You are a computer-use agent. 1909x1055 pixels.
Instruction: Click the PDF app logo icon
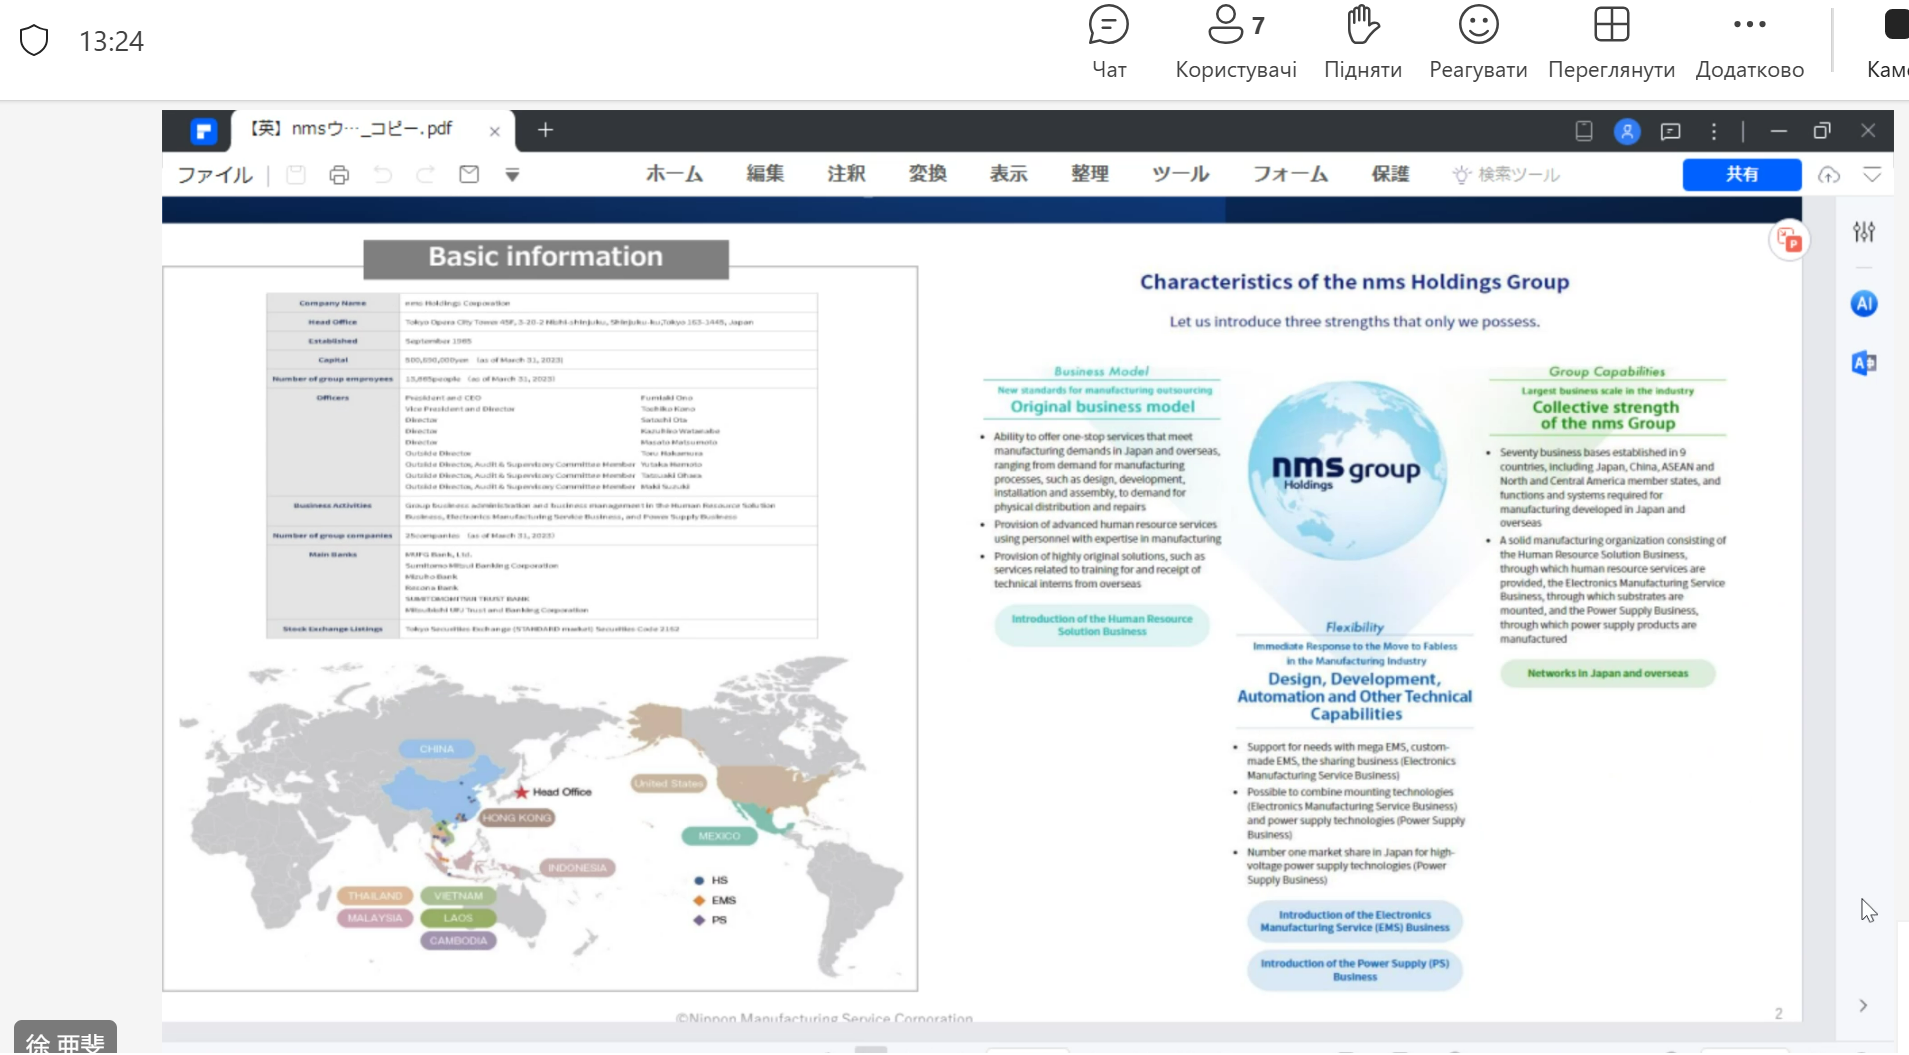tap(204, 131)
